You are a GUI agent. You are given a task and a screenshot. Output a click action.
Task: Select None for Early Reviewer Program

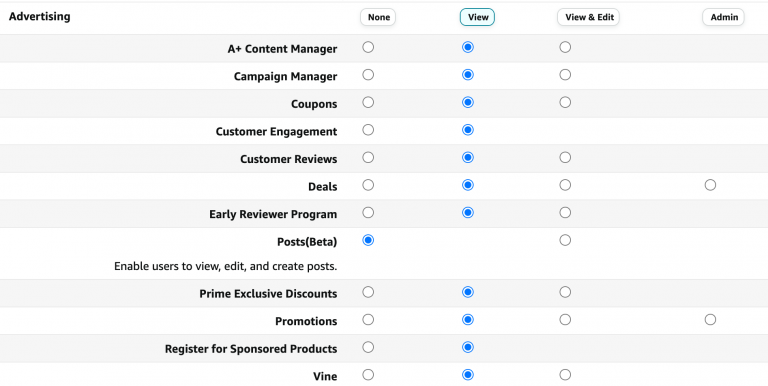[x=368, y=213]
